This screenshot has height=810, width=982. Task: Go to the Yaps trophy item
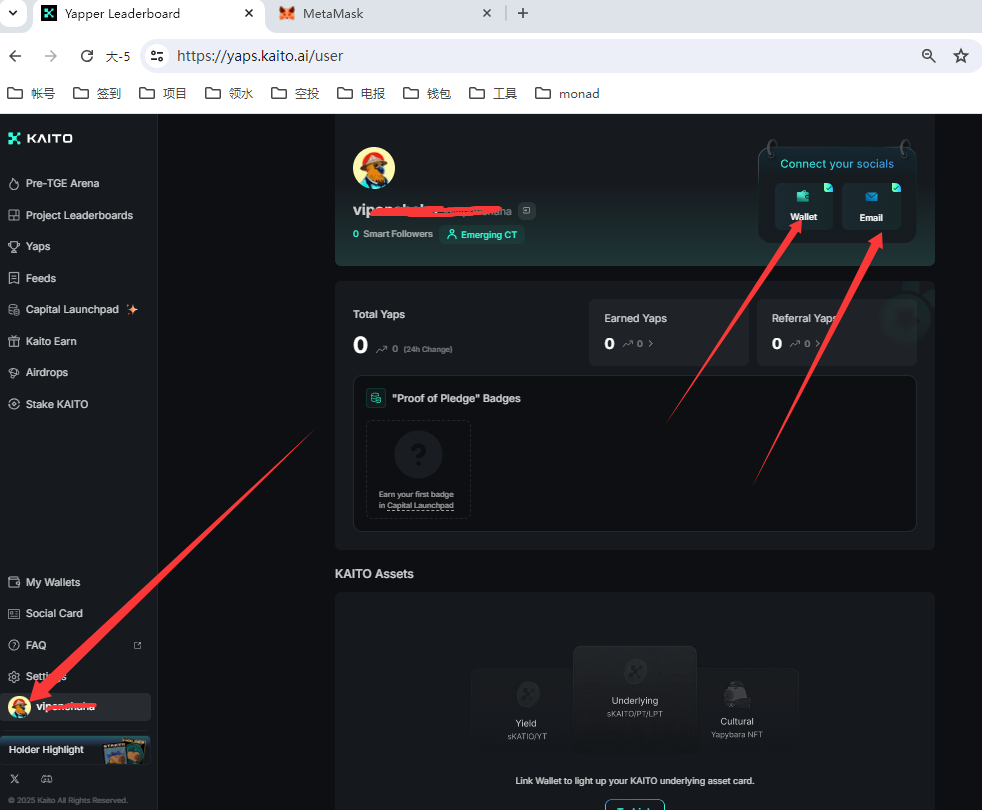tap(29, 247)
